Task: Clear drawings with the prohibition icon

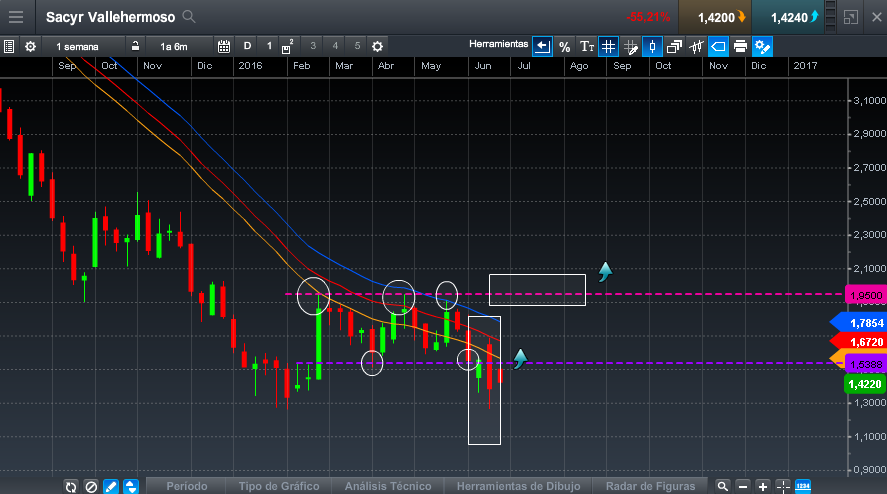Action: click(x=91, y=487)
